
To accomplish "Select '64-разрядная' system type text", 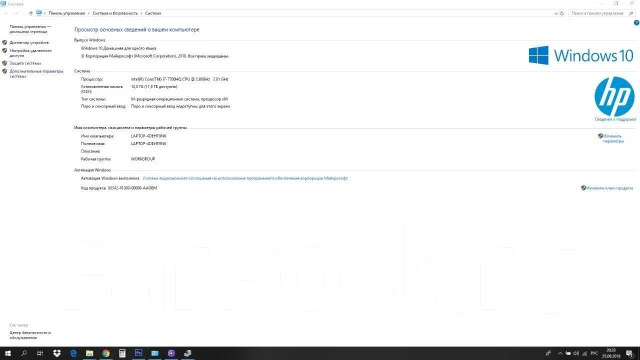I will click(x=179, y=99).
